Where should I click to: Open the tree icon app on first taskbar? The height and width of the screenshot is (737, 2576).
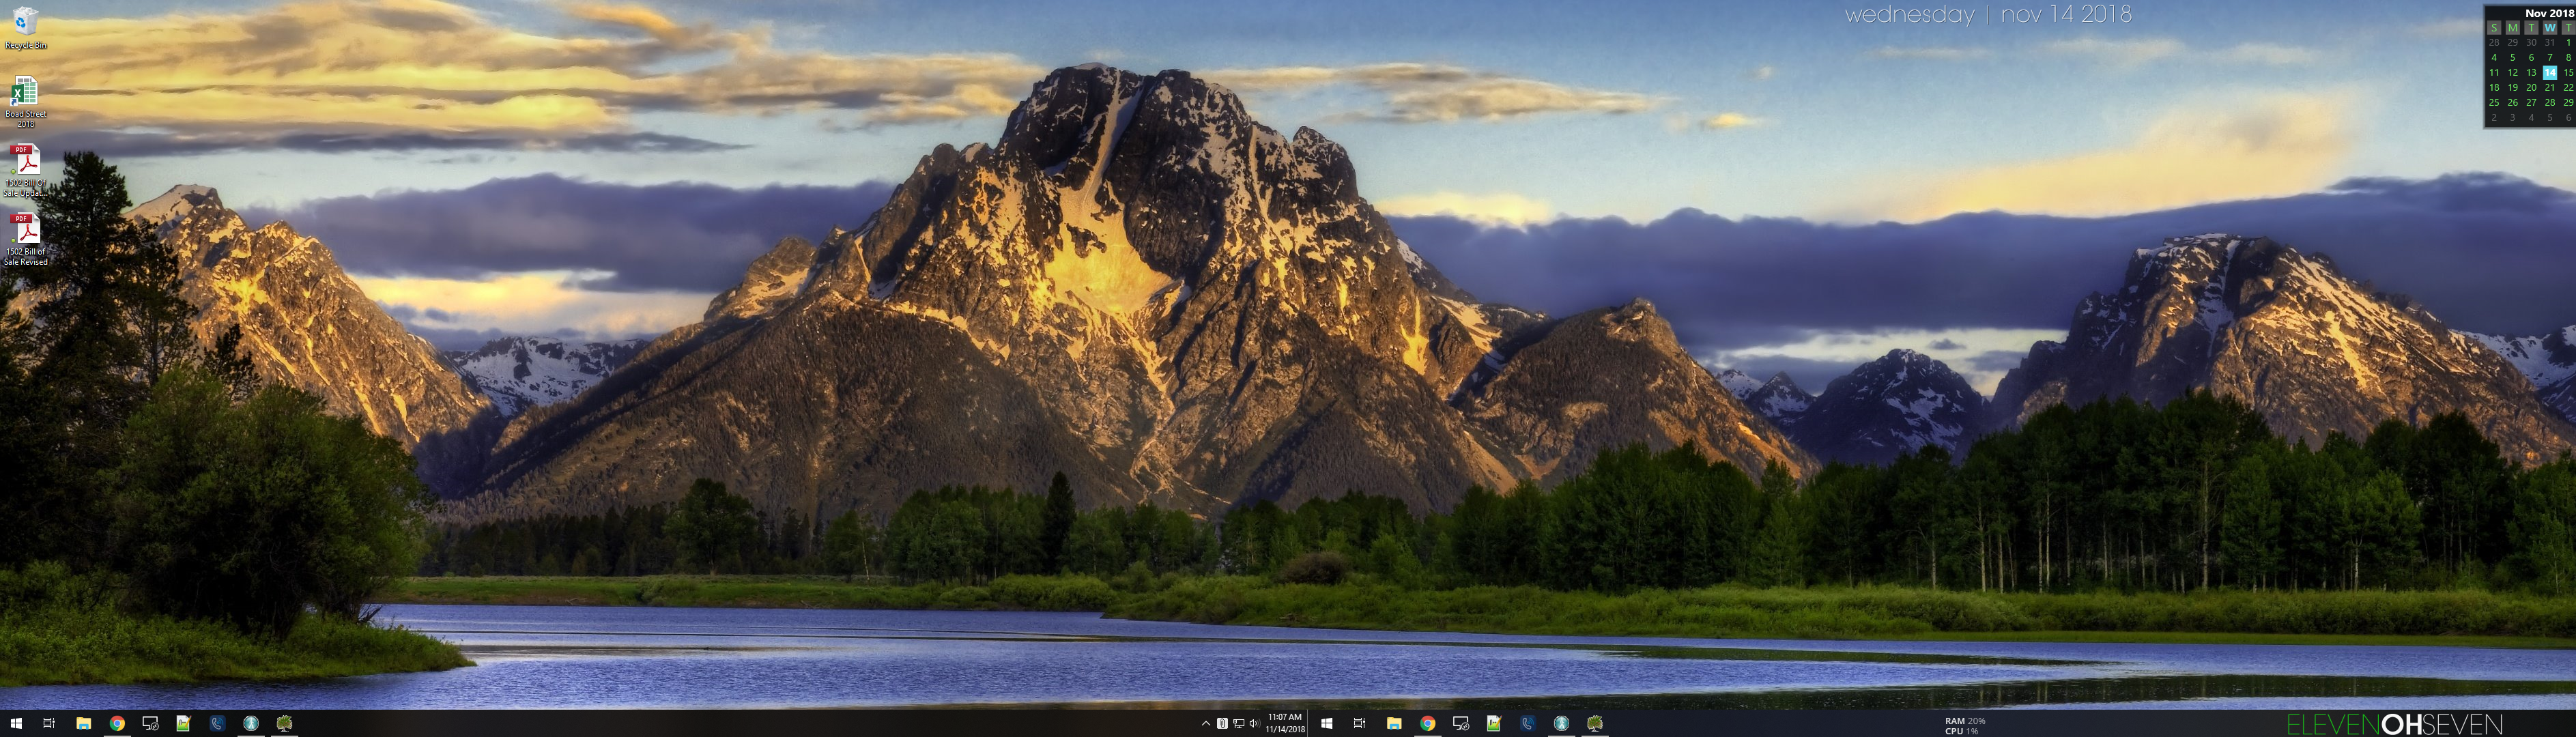pos(284,723)
